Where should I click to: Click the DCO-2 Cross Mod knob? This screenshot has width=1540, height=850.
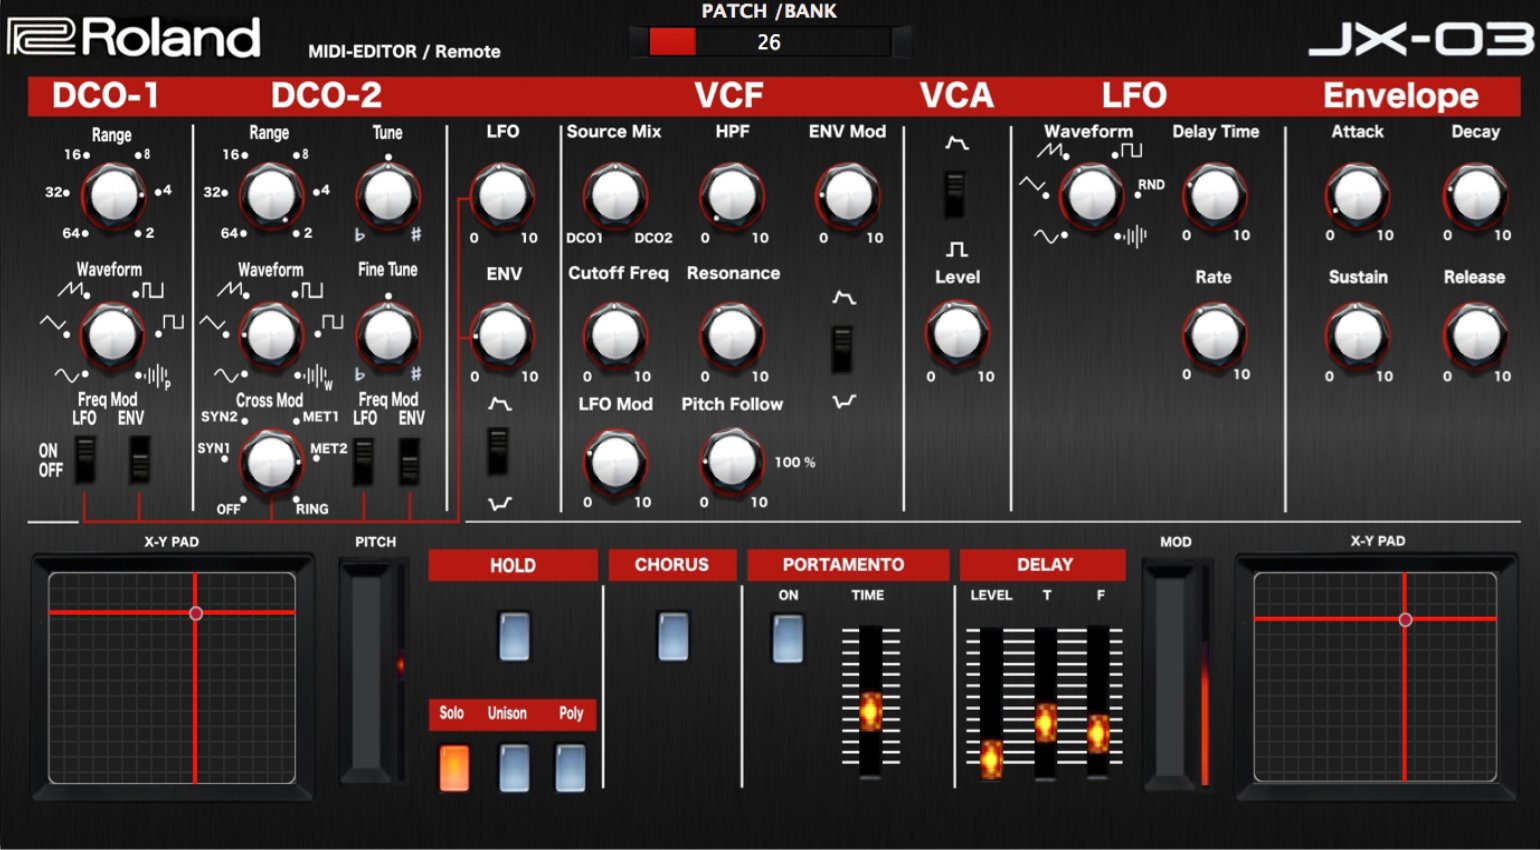coord(270,461)
